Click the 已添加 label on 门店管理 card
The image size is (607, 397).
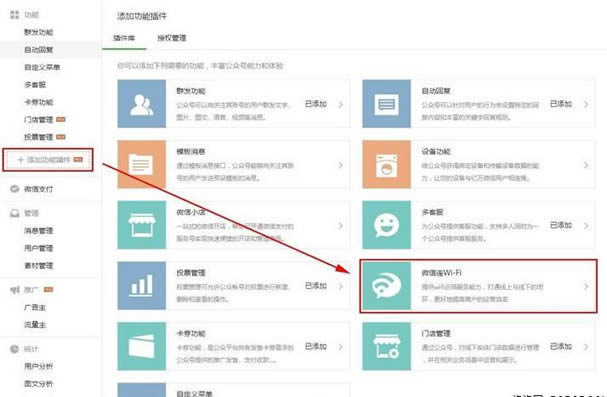561,346
